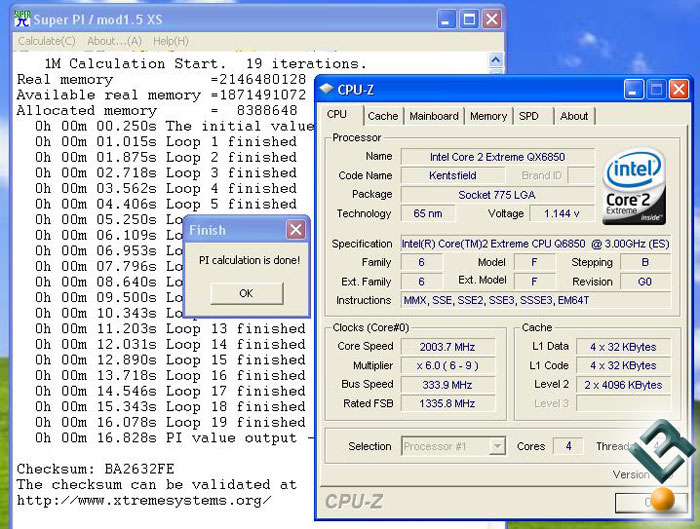
Task: Click the Level 2 value 2 x 4096 KBytes
Action: point(623,385)
